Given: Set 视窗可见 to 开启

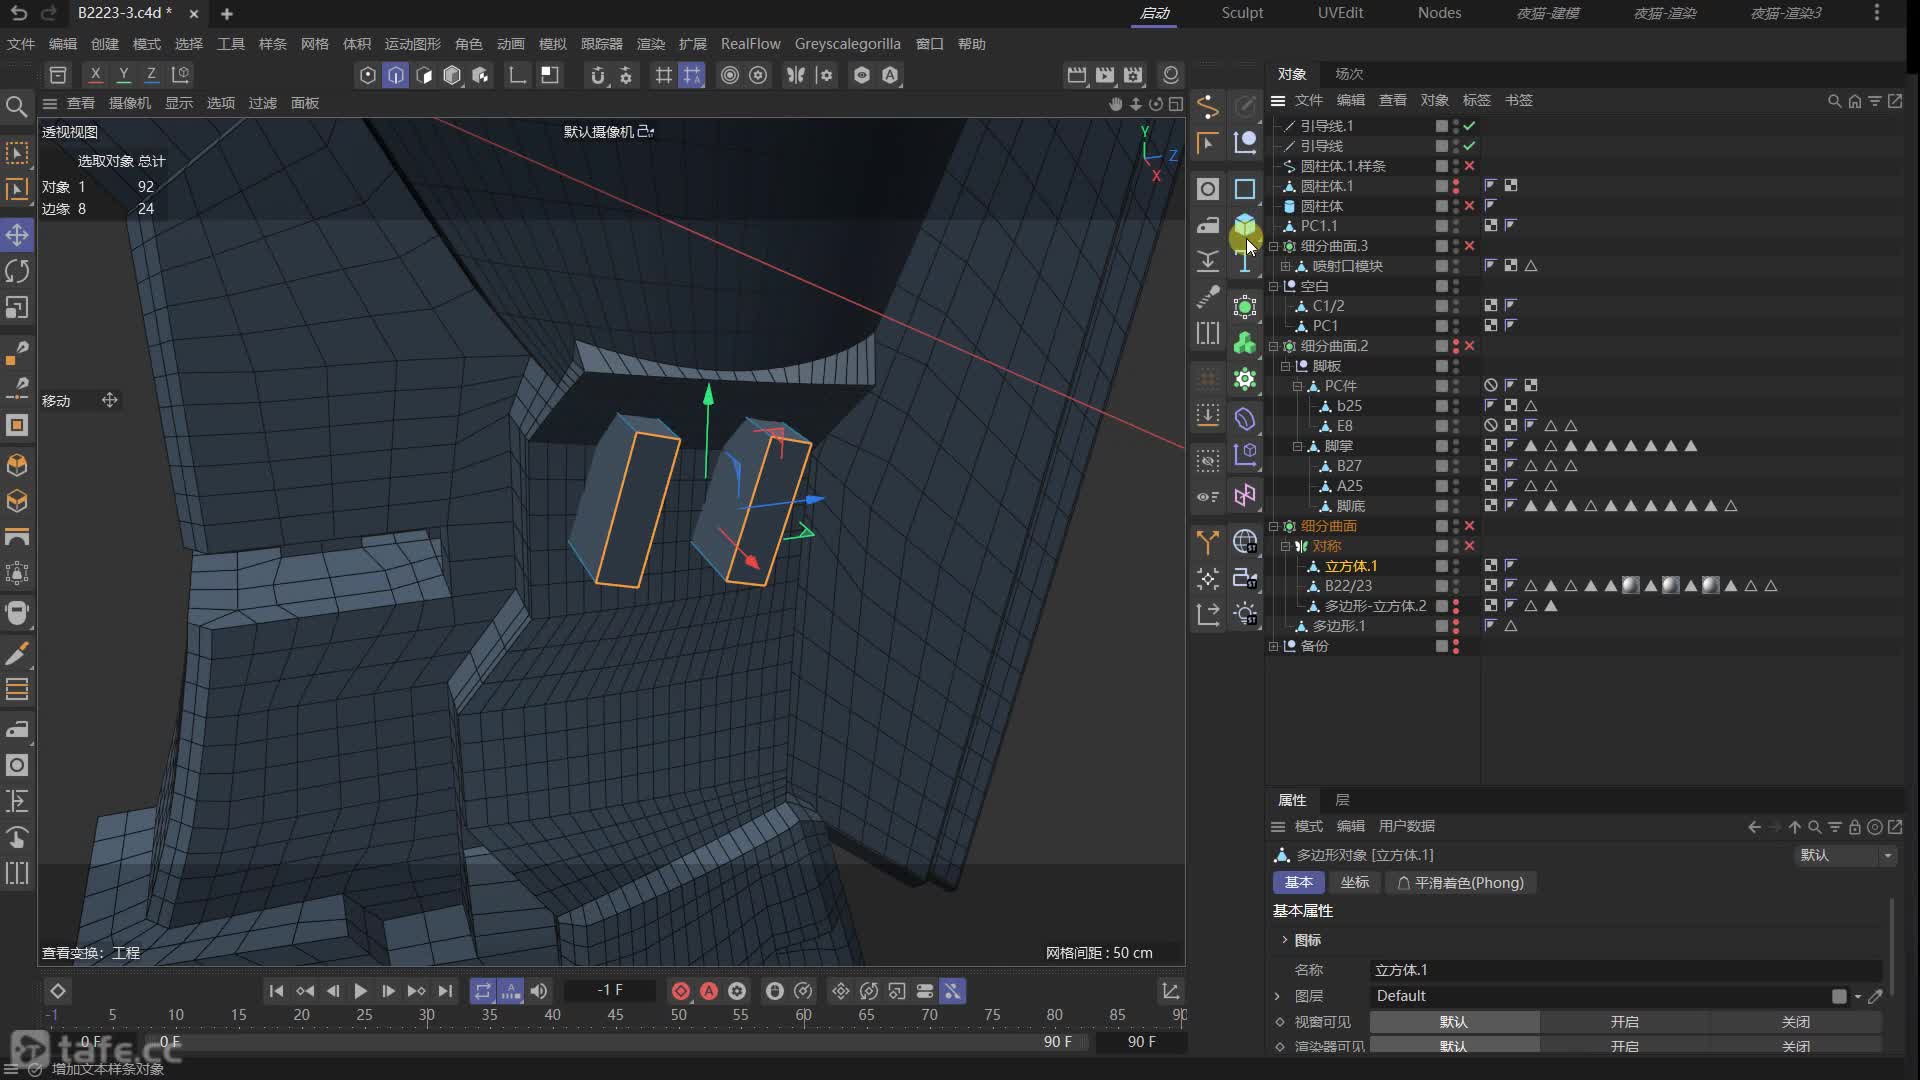Looking at the screenshot, I should coord(1624,1021).
